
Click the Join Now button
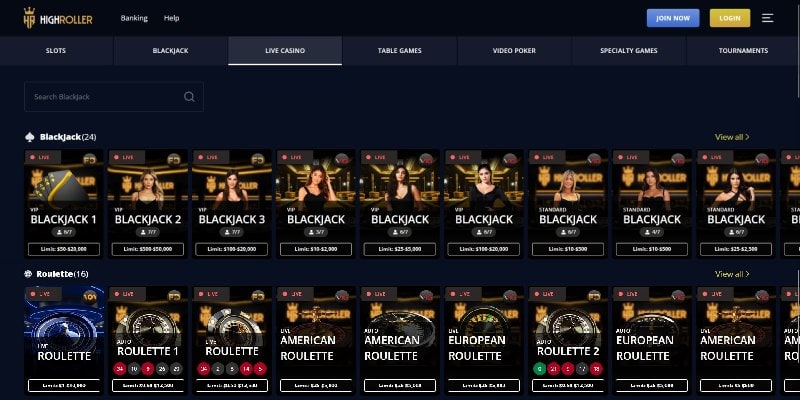(673, 18)
